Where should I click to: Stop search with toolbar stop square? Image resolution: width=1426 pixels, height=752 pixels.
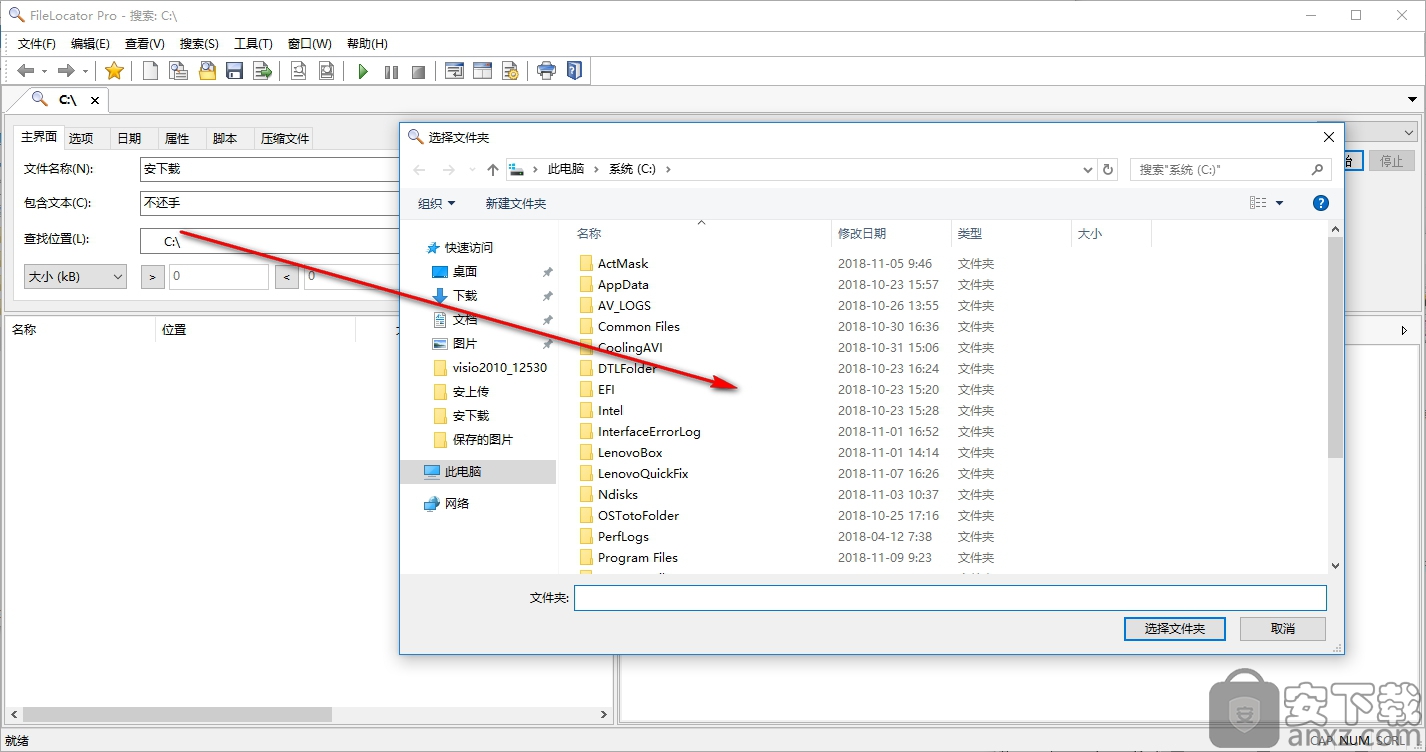pyautogui.click(x=419, y=71)
